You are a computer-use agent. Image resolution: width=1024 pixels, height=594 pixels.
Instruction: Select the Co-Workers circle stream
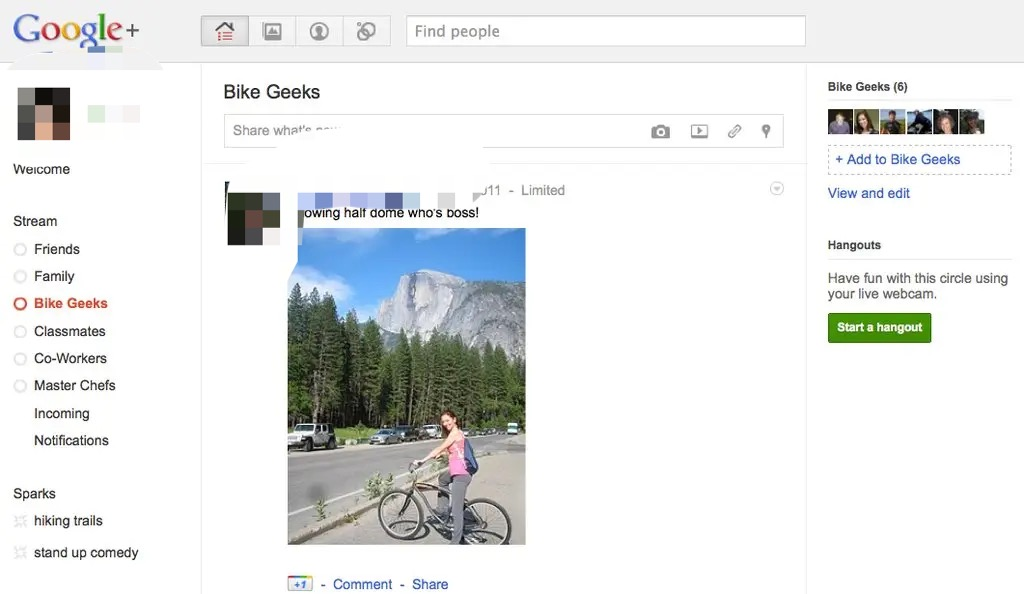70,358
